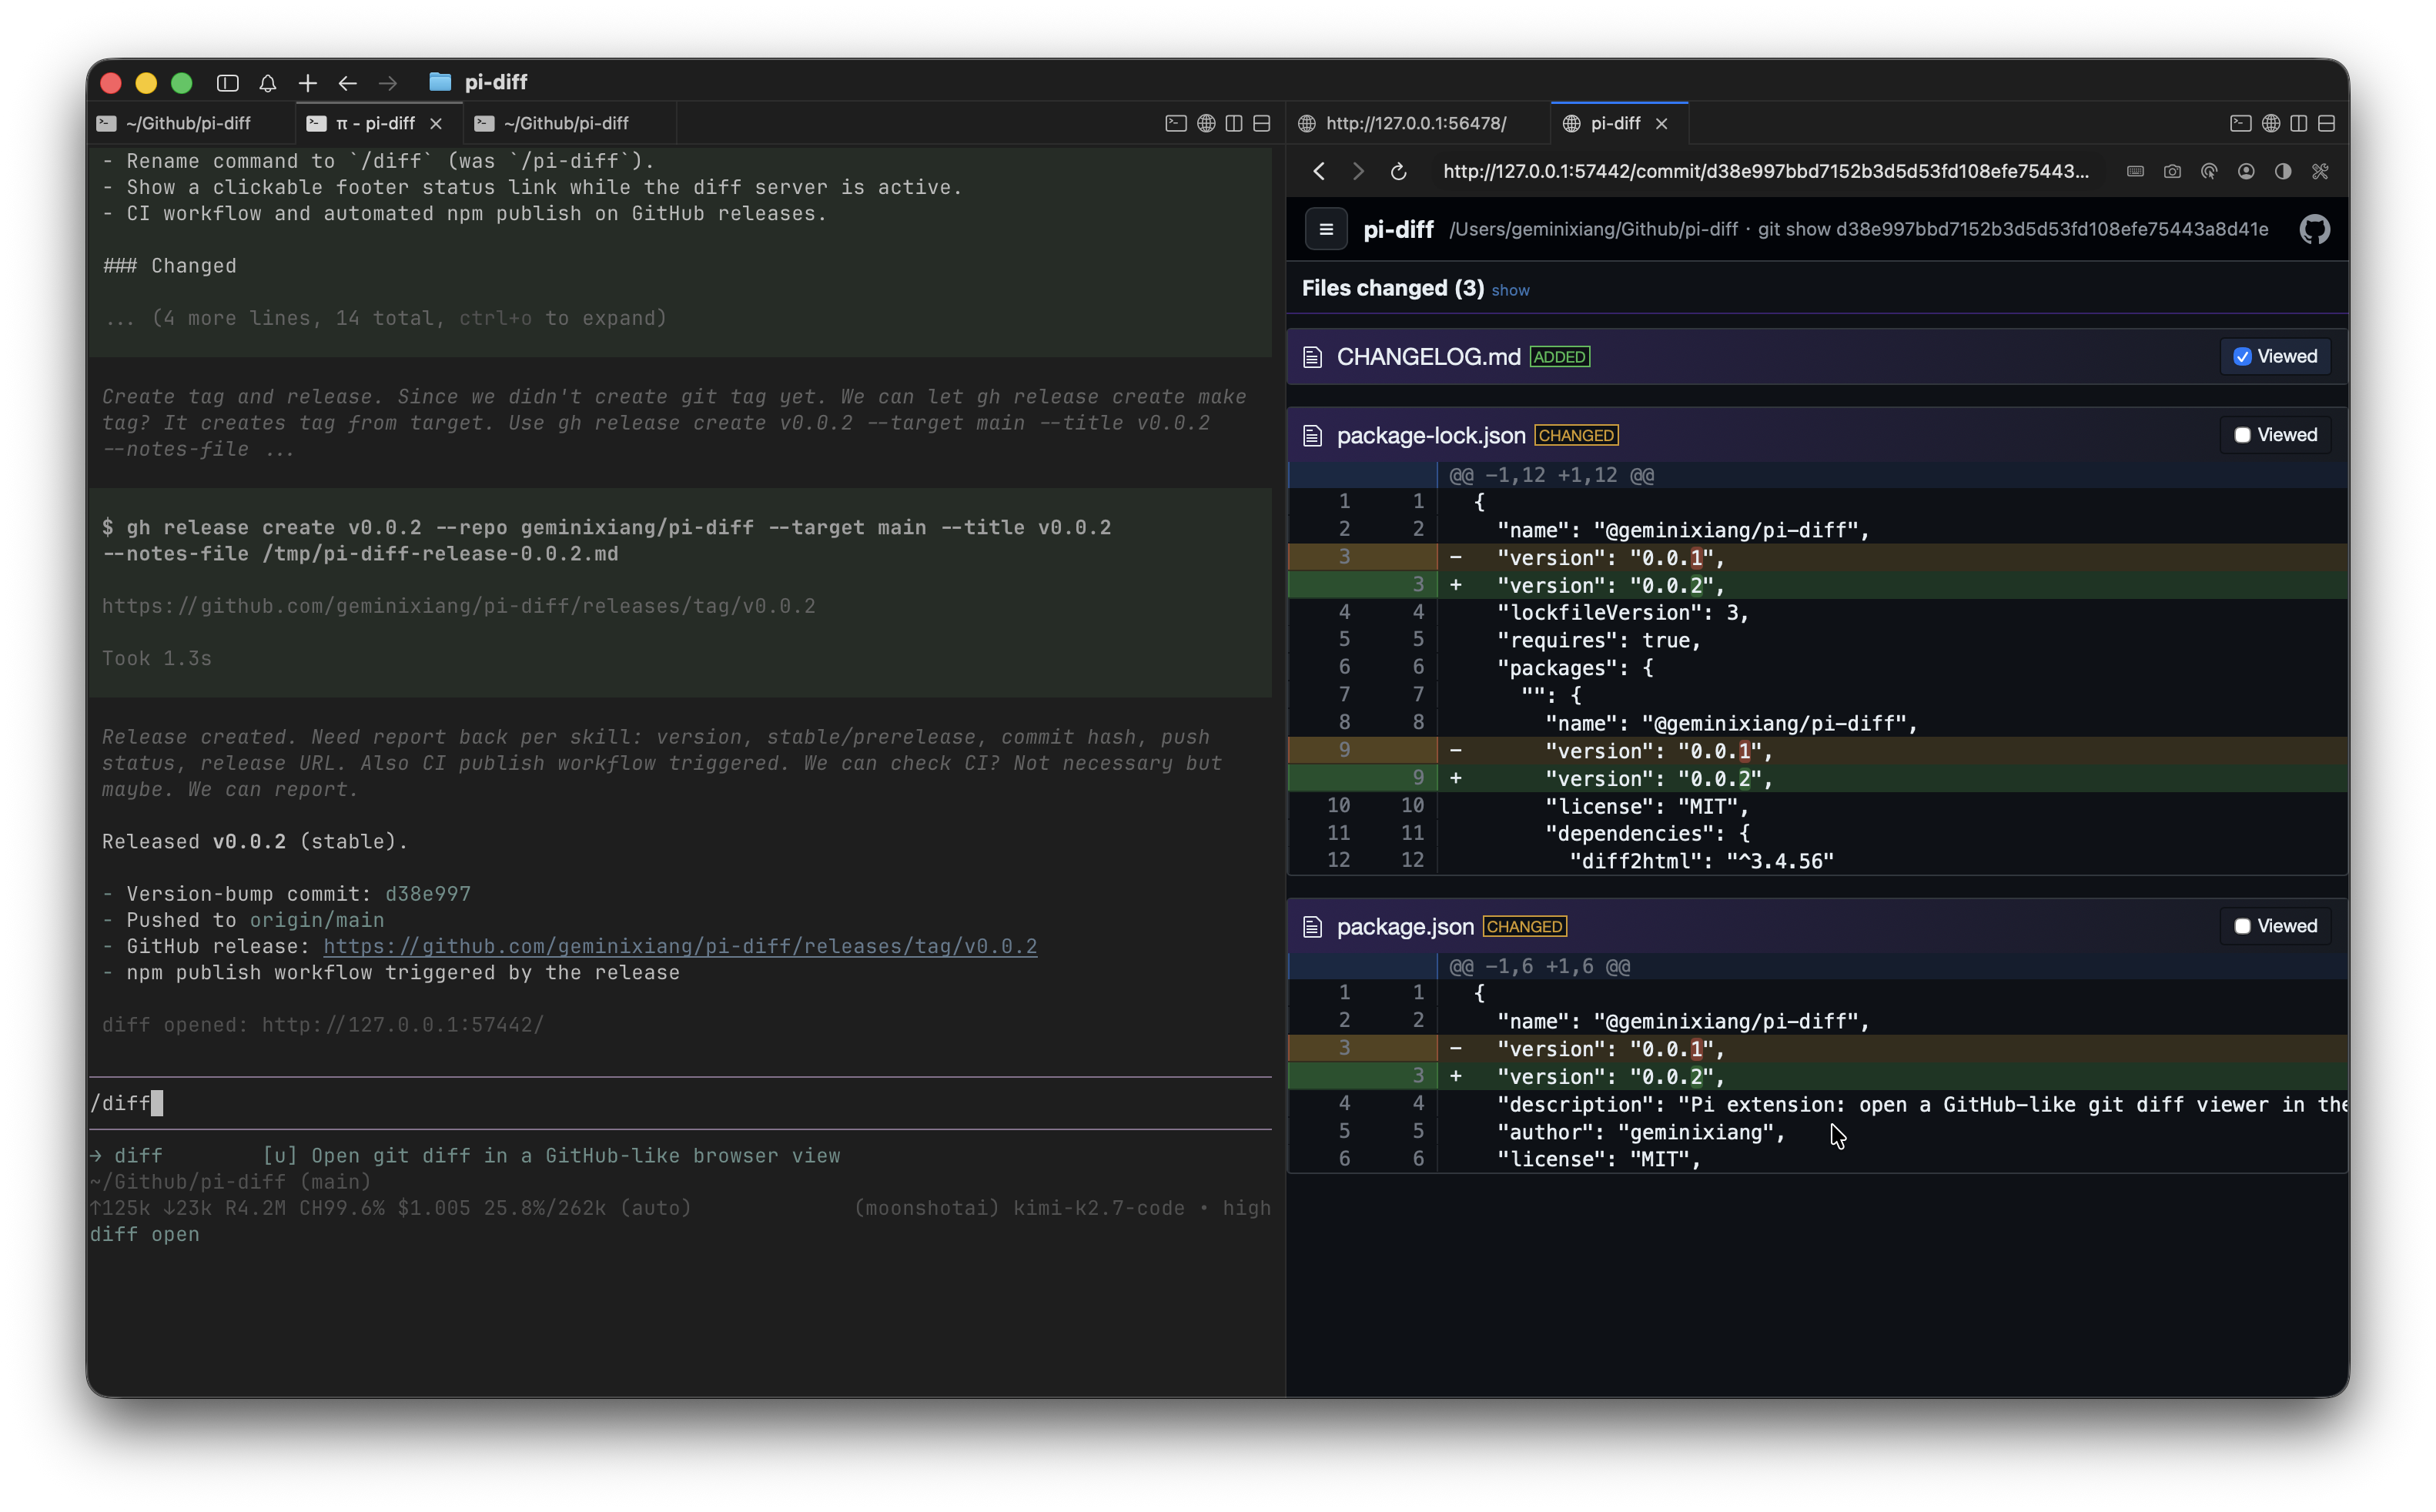
Task: Click the keyboard icon in browser toolbar
Action: tap(2135, 171)
